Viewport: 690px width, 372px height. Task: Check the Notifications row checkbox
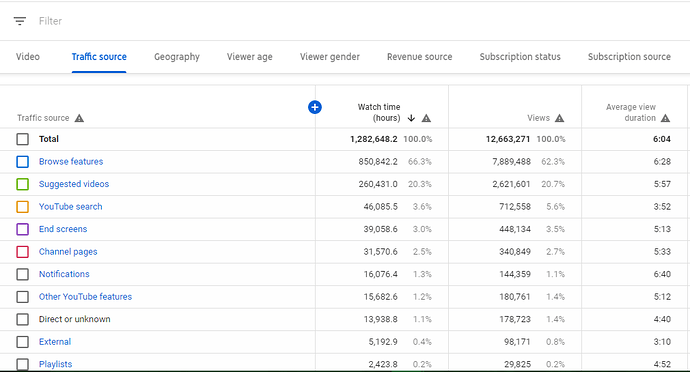pyautogui.click(x=22, y=274)
